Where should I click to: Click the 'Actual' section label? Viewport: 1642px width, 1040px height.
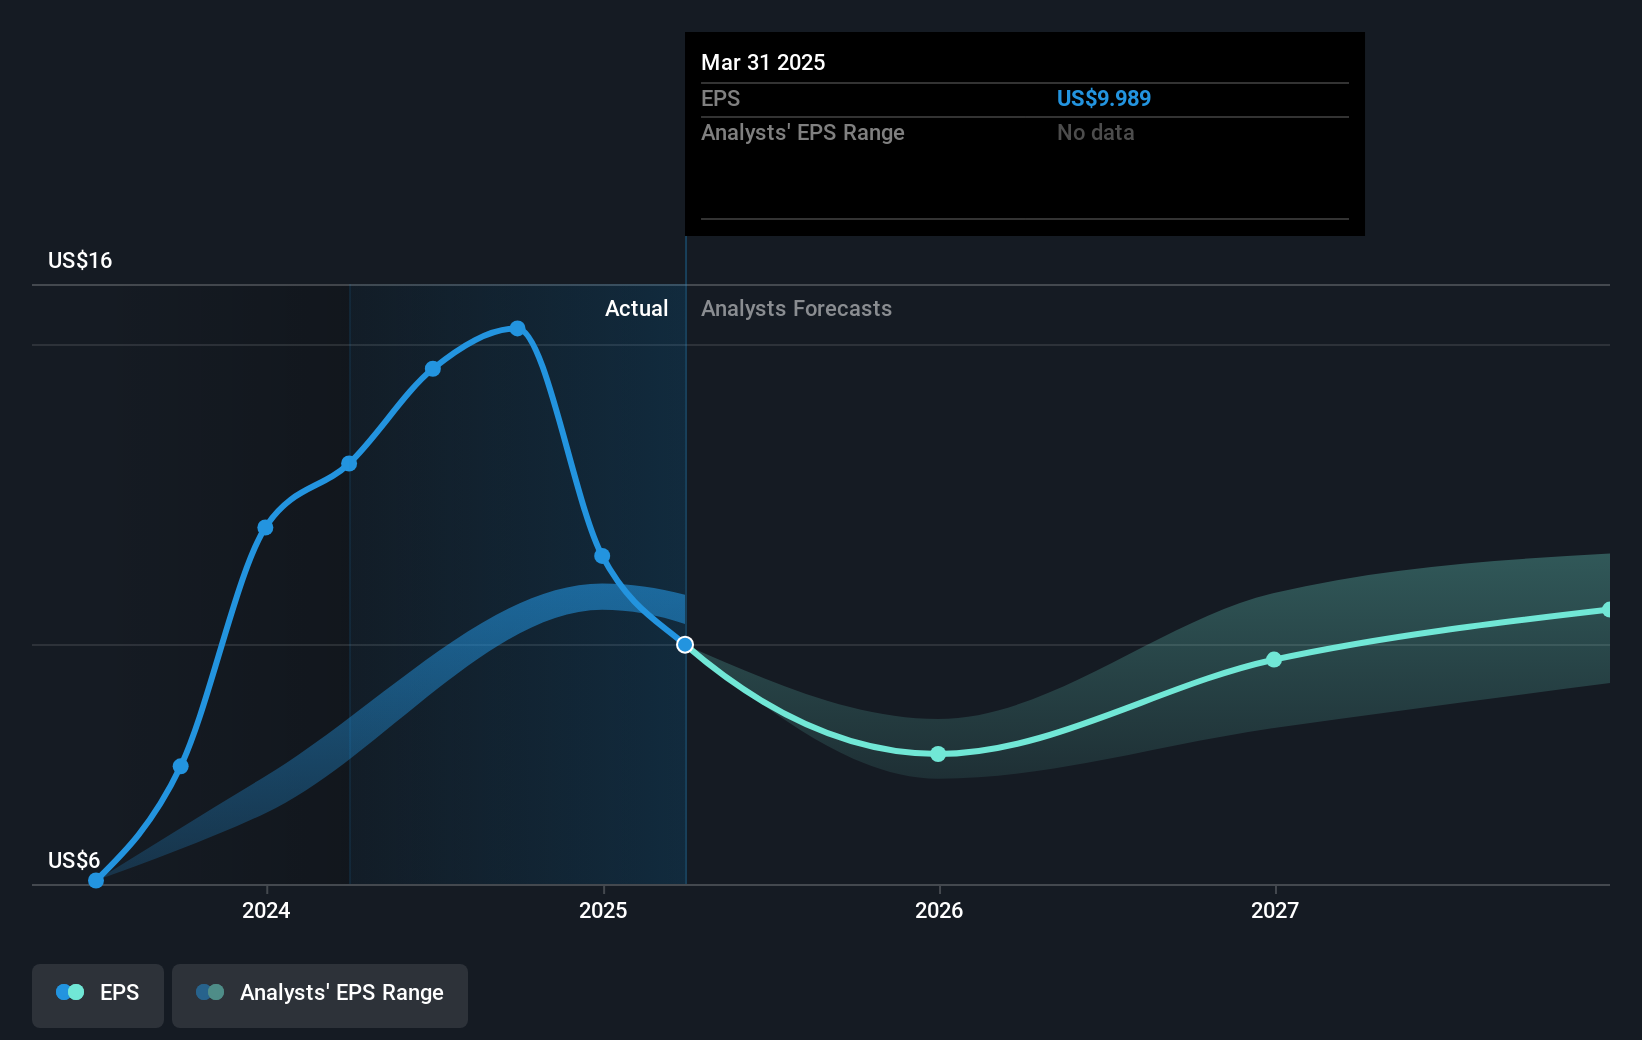(x=636, y=308)
